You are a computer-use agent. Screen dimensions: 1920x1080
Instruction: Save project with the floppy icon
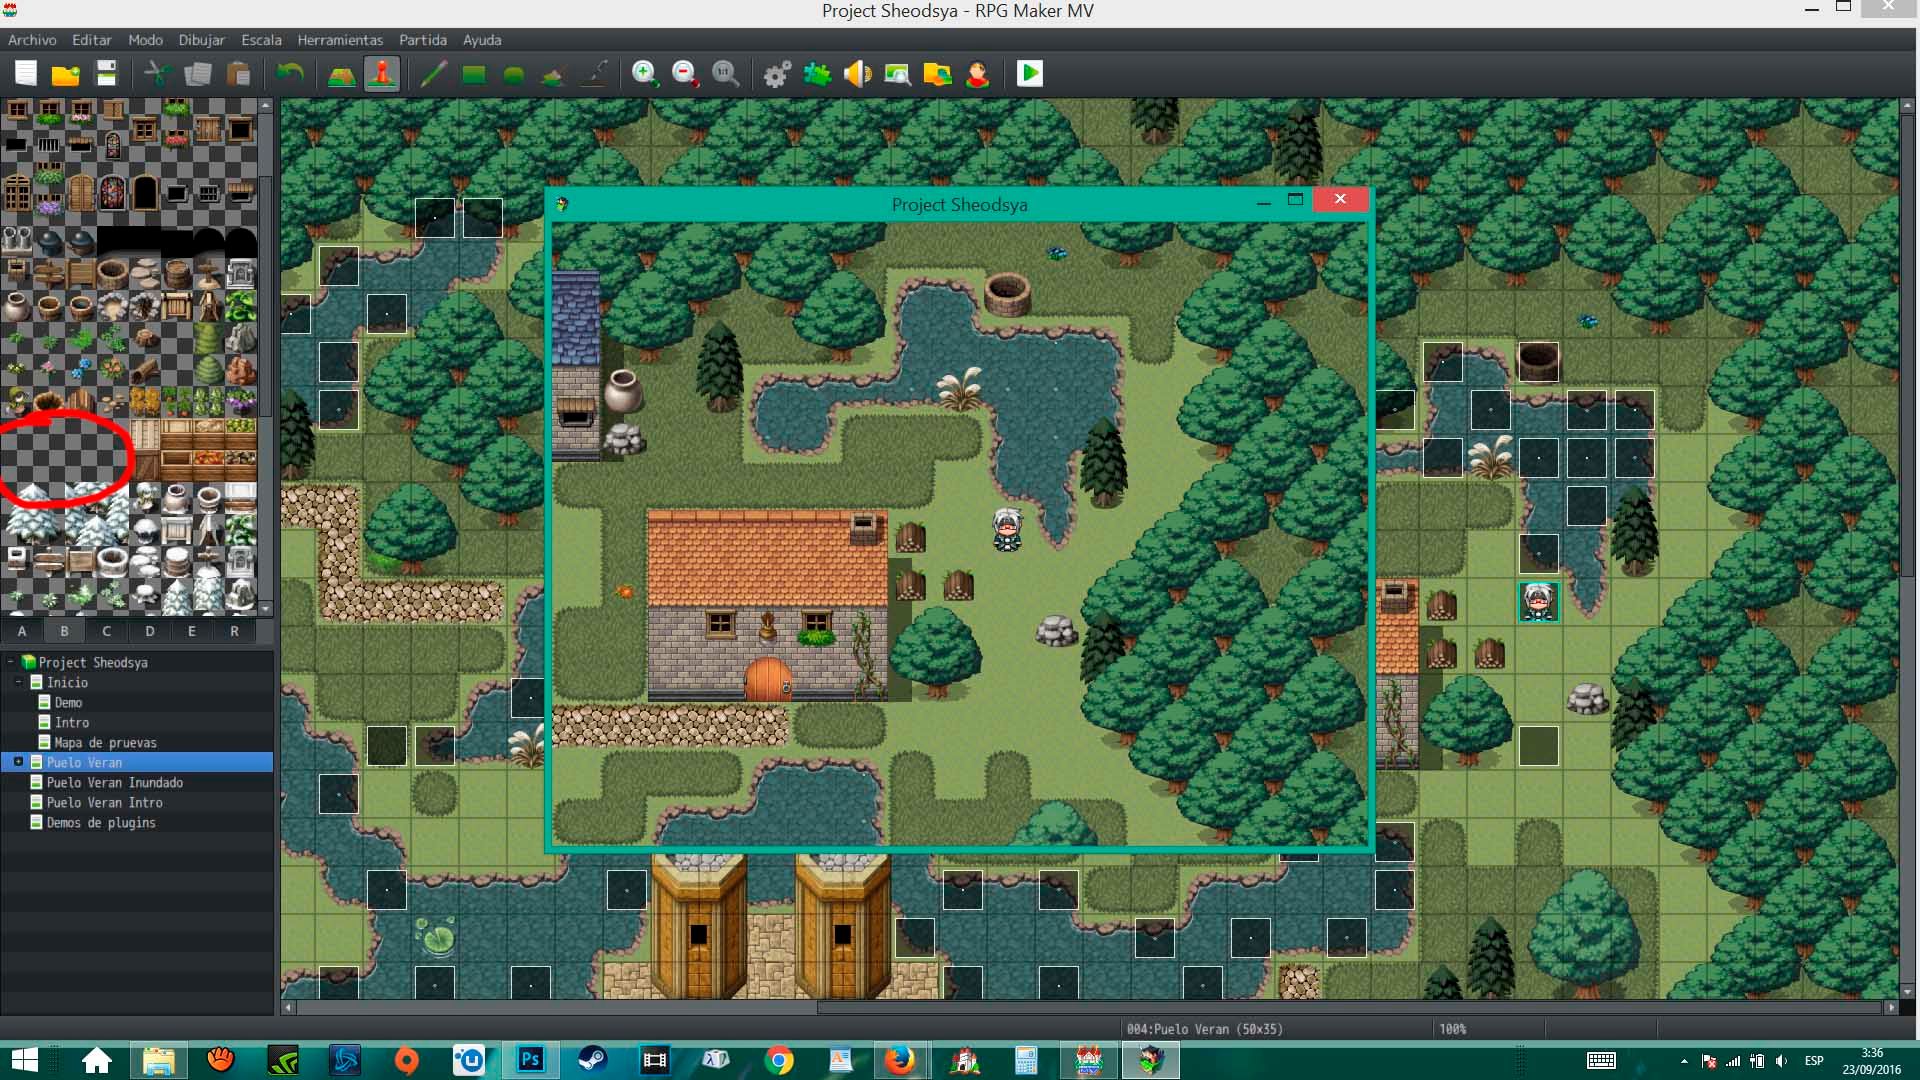(x=106, y=74)
